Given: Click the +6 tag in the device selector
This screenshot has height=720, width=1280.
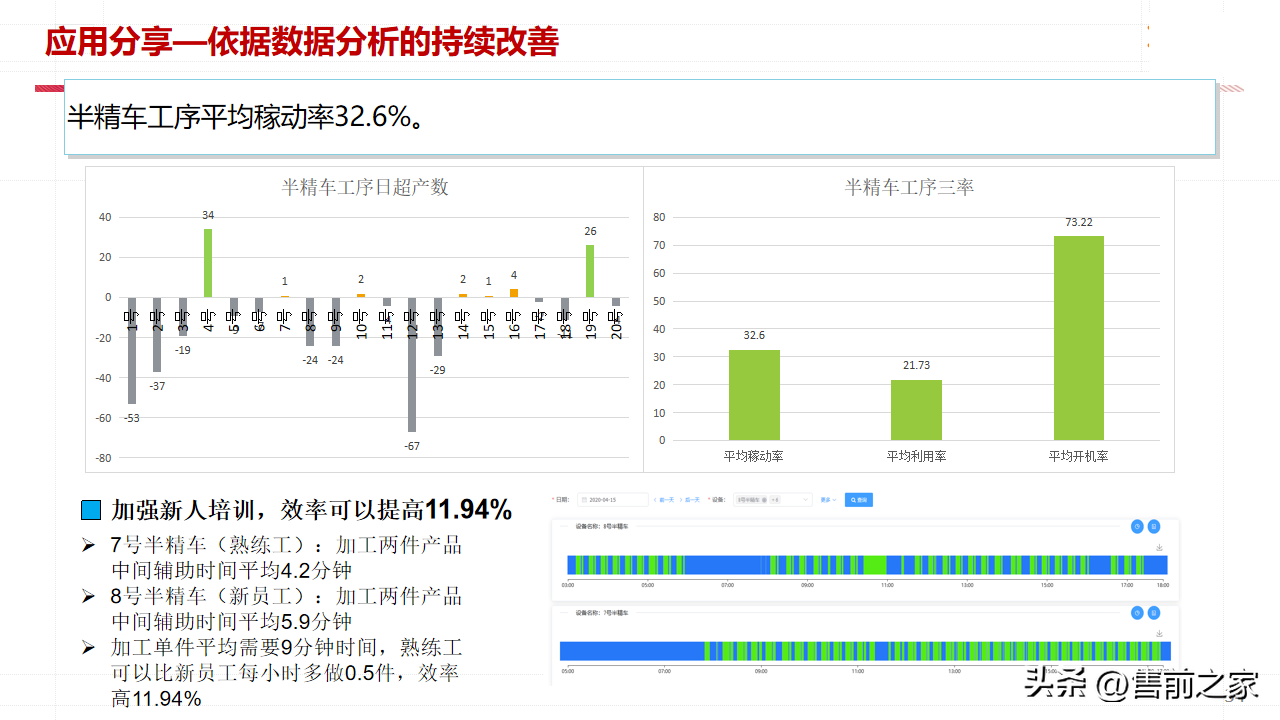Looking at the screenshot, I should [x=775, y=500].
